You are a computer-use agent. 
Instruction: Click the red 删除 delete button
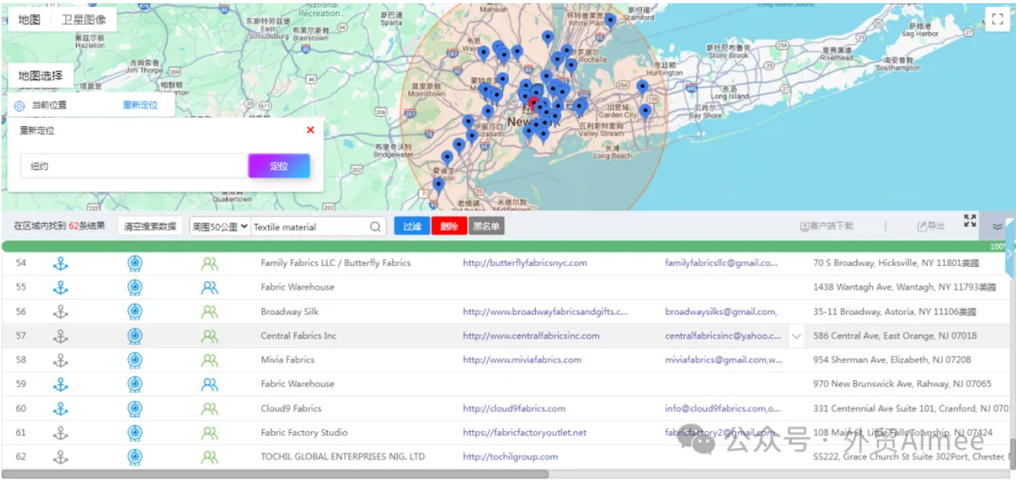[449, 227]
